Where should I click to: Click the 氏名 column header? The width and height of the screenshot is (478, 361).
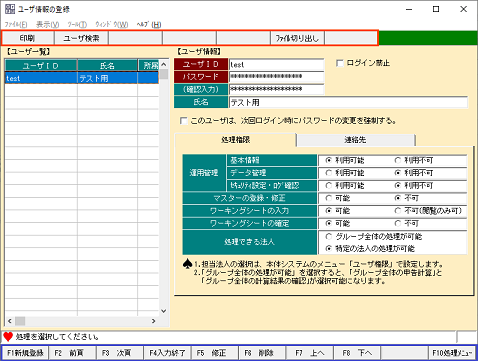point(107,65)
